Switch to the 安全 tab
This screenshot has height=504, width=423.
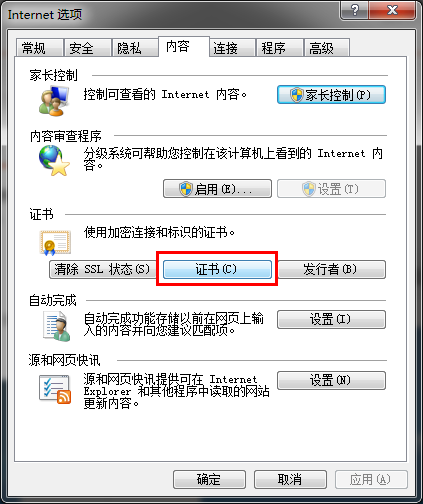click(x=87, y=48)
